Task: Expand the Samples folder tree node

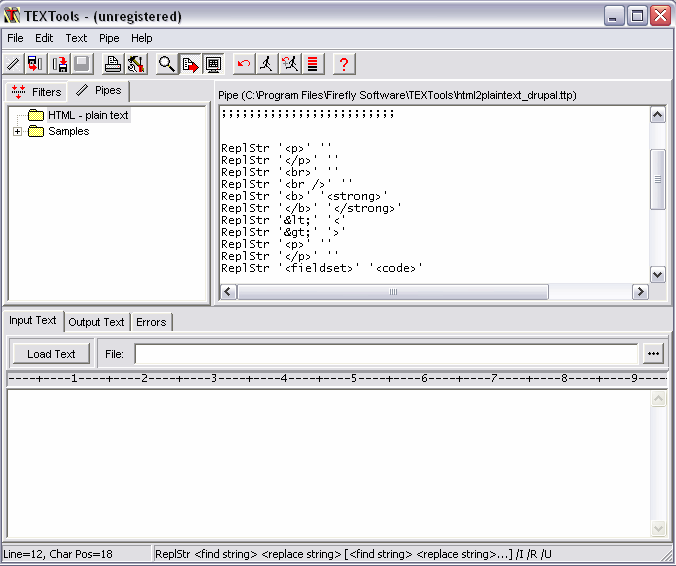Action: pyautogui.click(x=18, y=132)
